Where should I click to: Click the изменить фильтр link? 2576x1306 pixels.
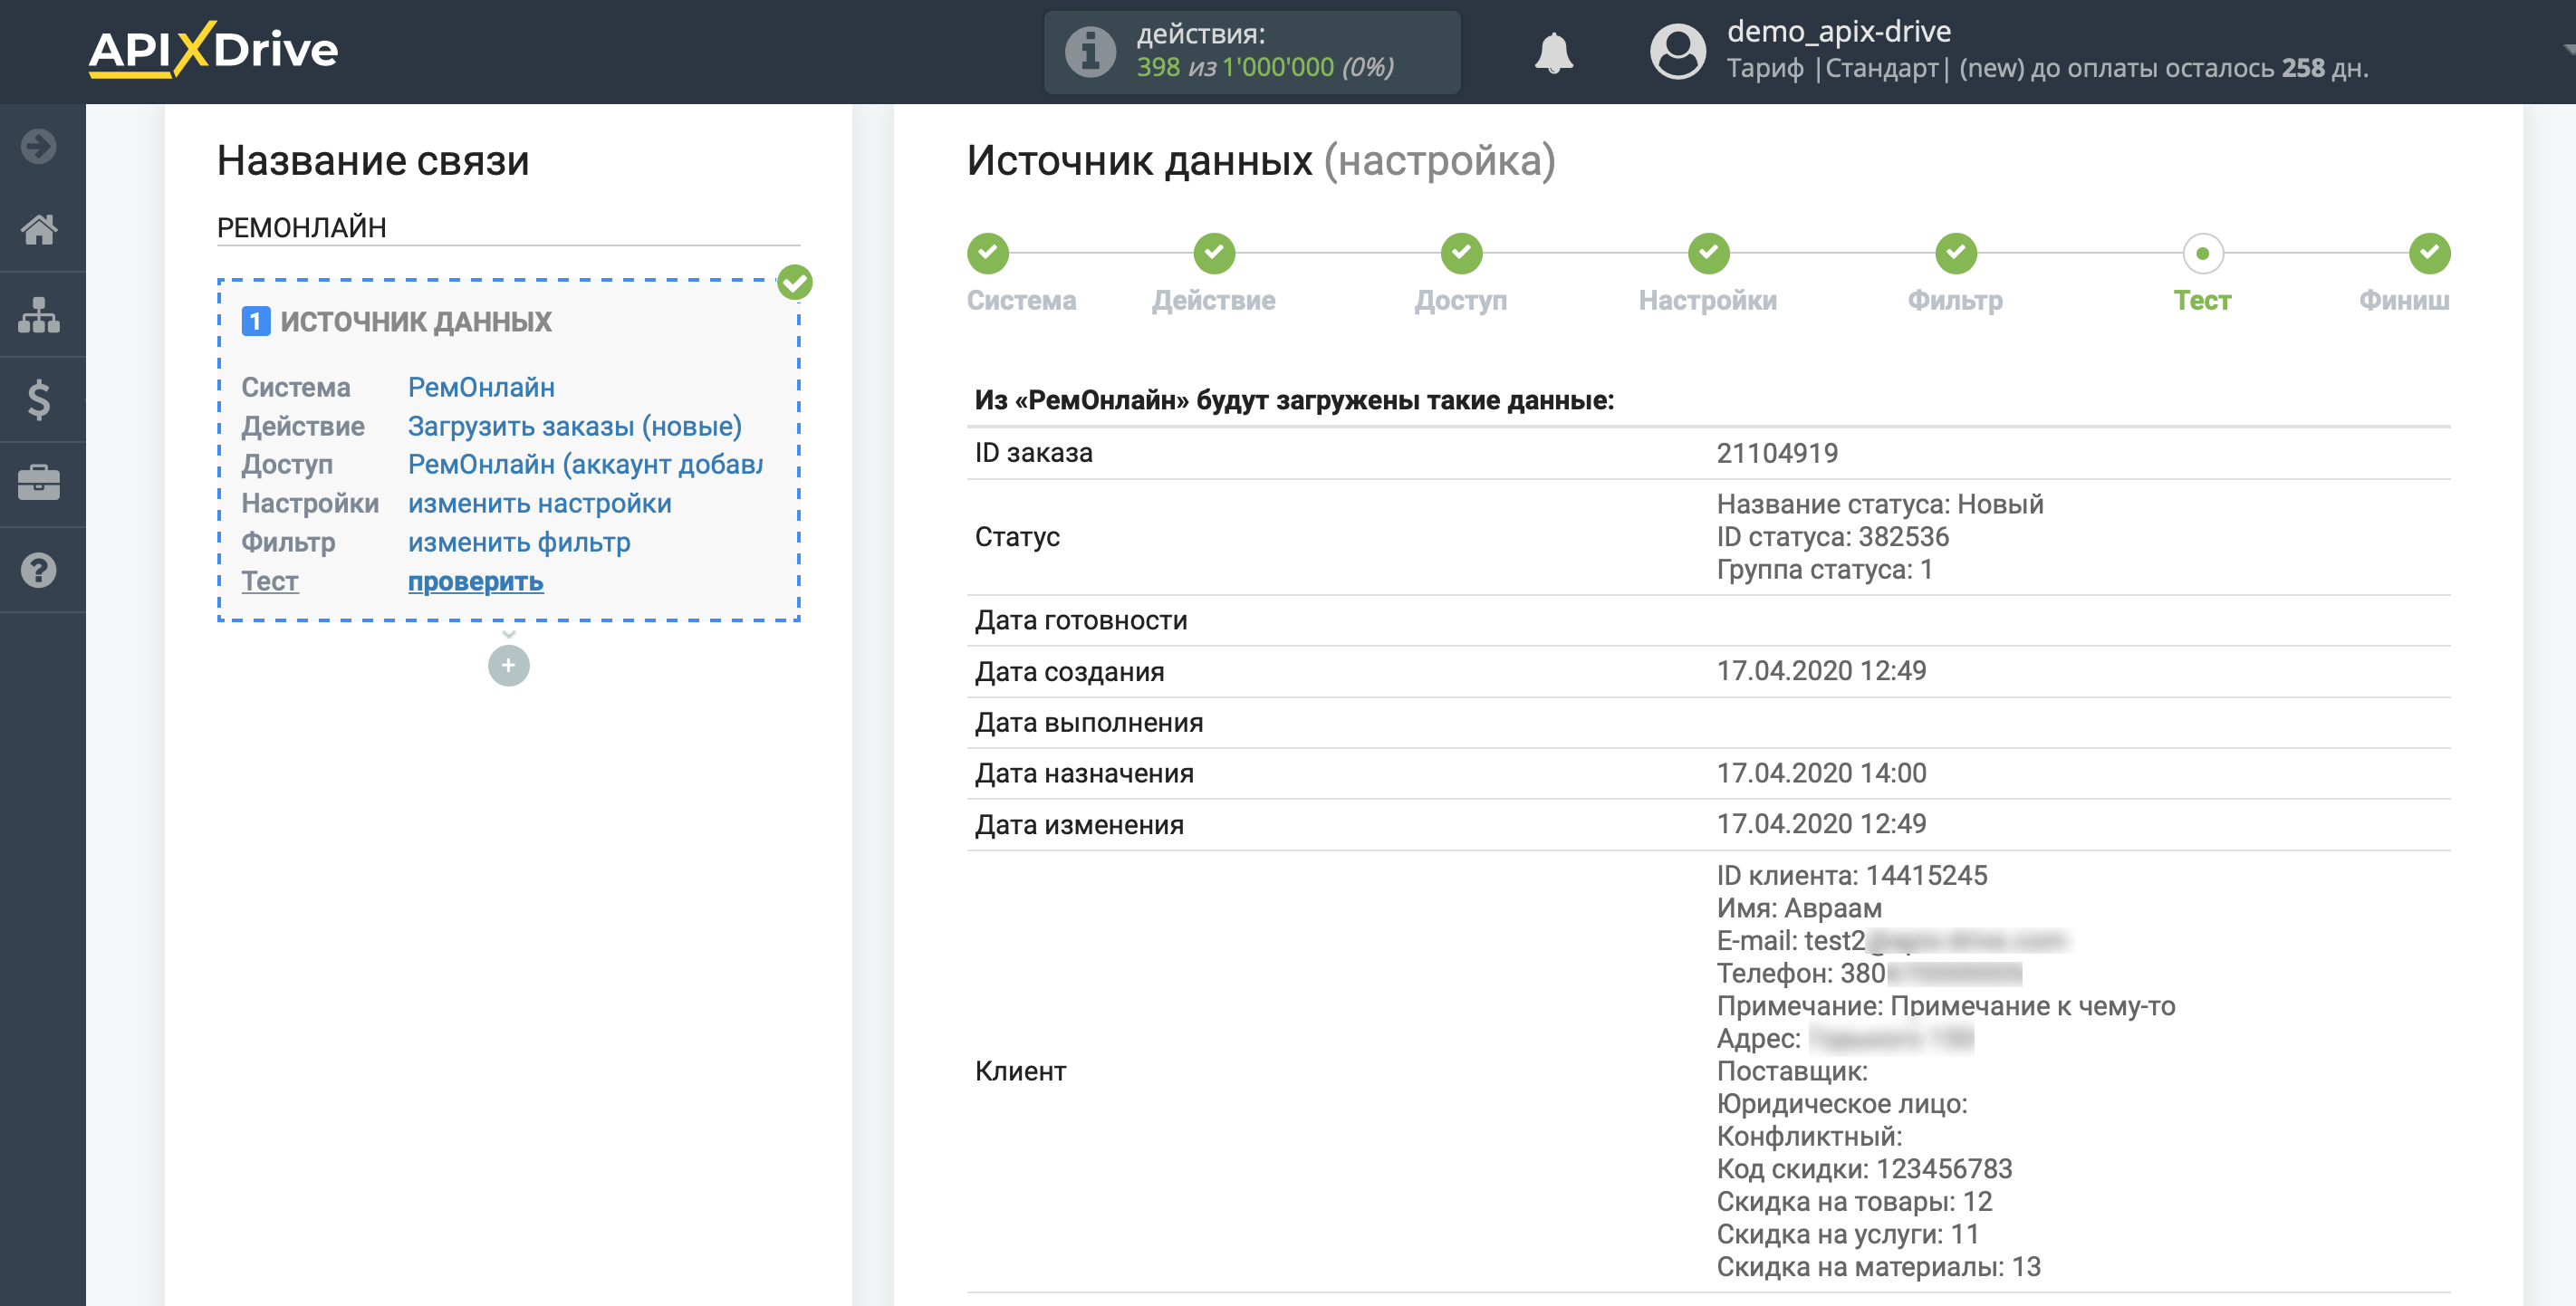(x=519, y=542)
